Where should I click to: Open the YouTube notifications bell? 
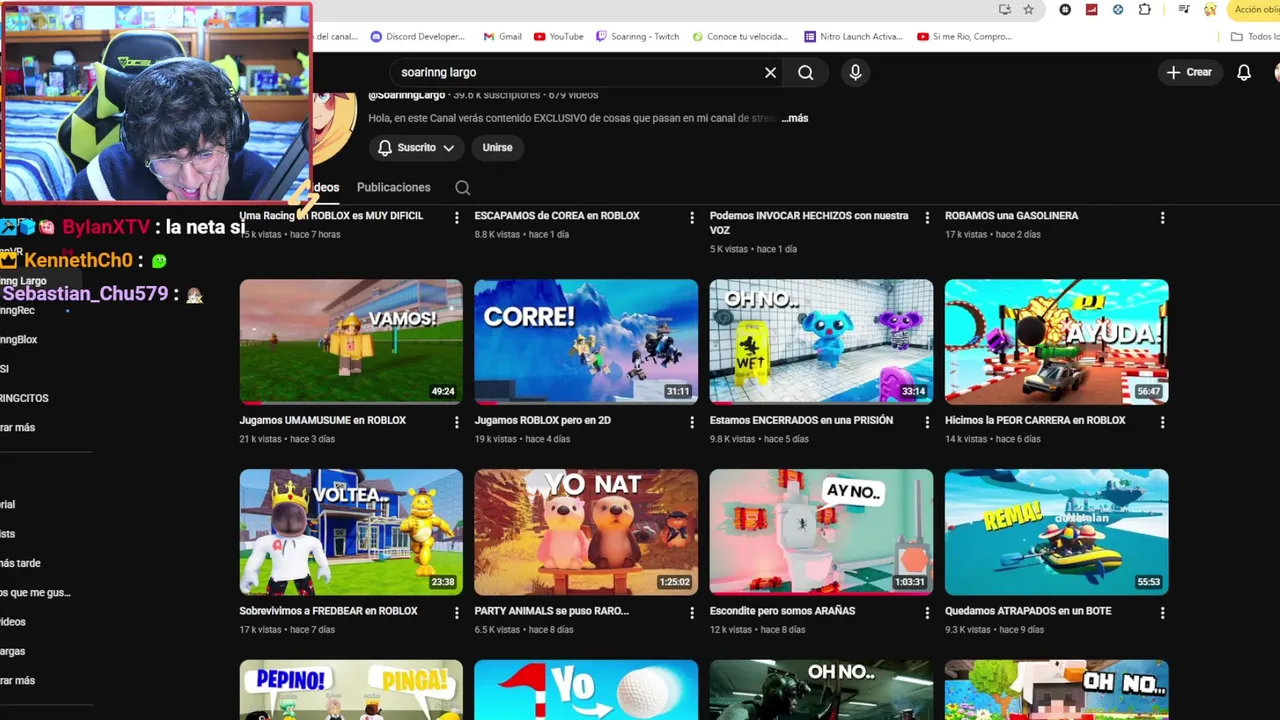pos(1244,72)
